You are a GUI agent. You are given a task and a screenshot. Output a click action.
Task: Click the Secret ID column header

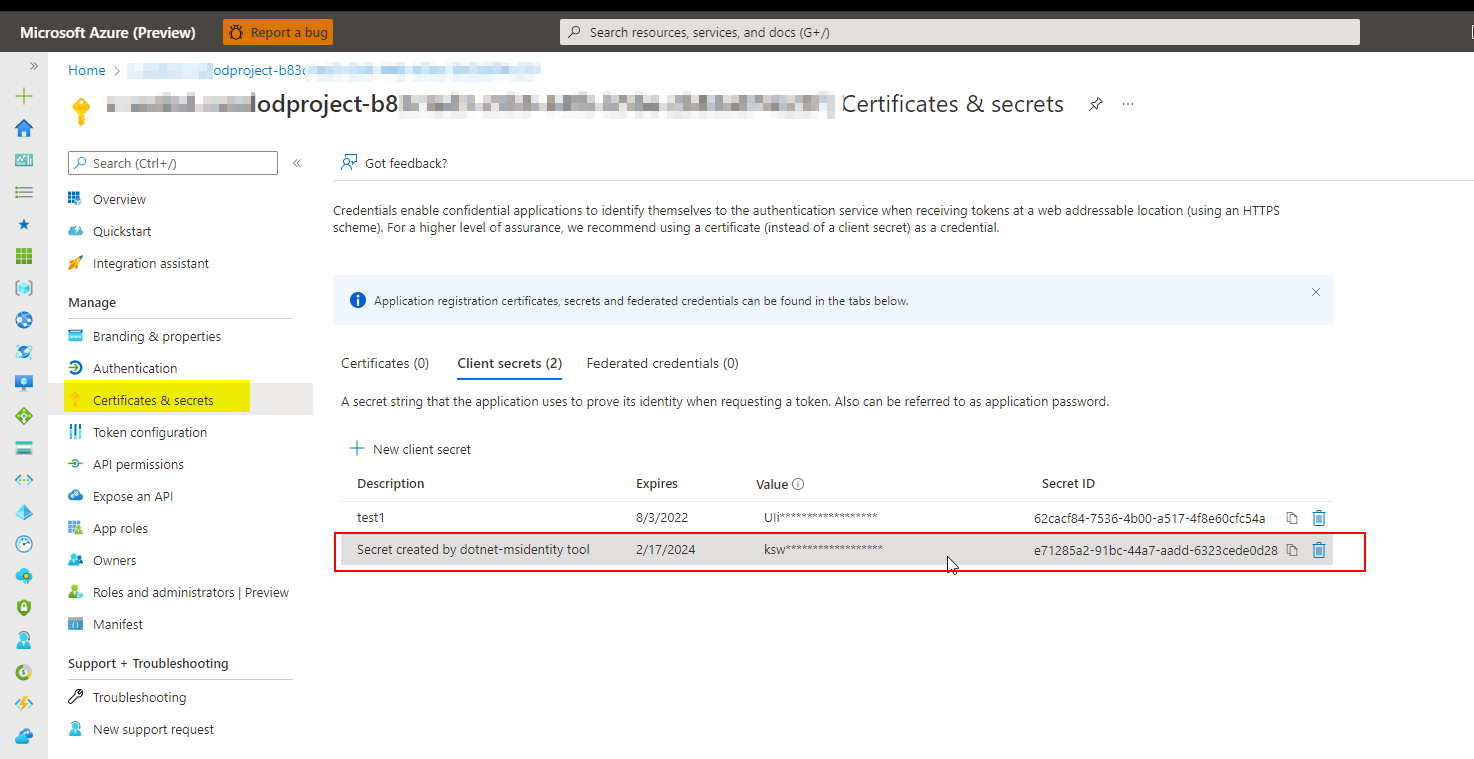pyautogui.click(x=1068, y=483)
